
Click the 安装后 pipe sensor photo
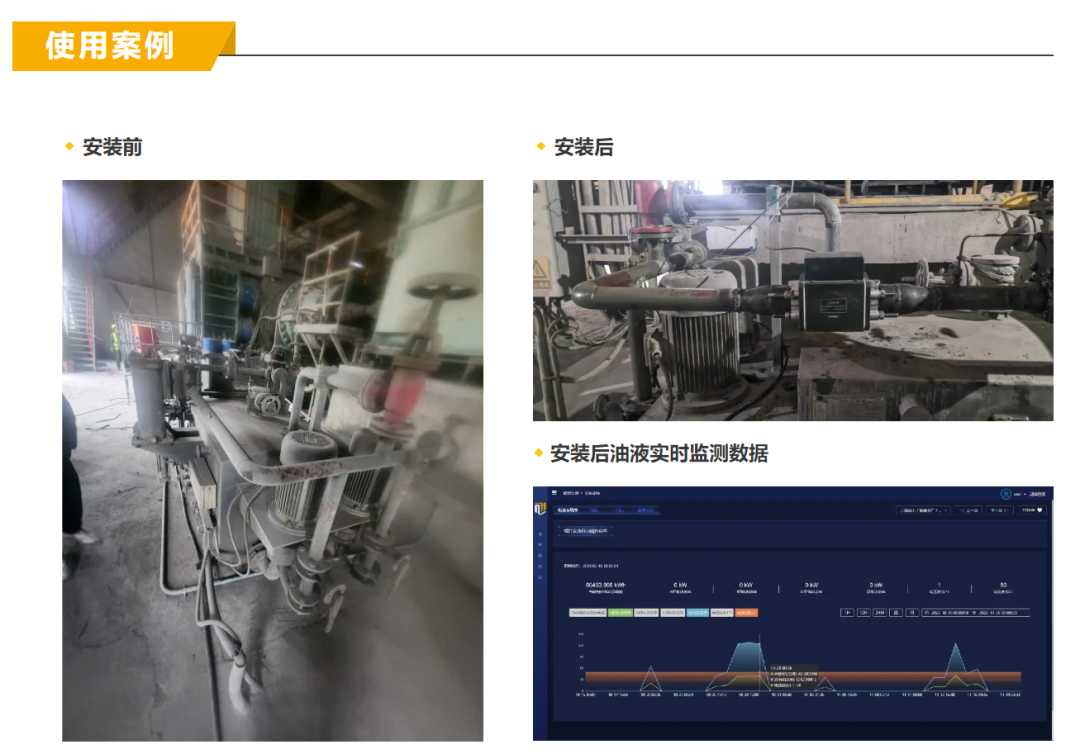(x=793, y=300)
